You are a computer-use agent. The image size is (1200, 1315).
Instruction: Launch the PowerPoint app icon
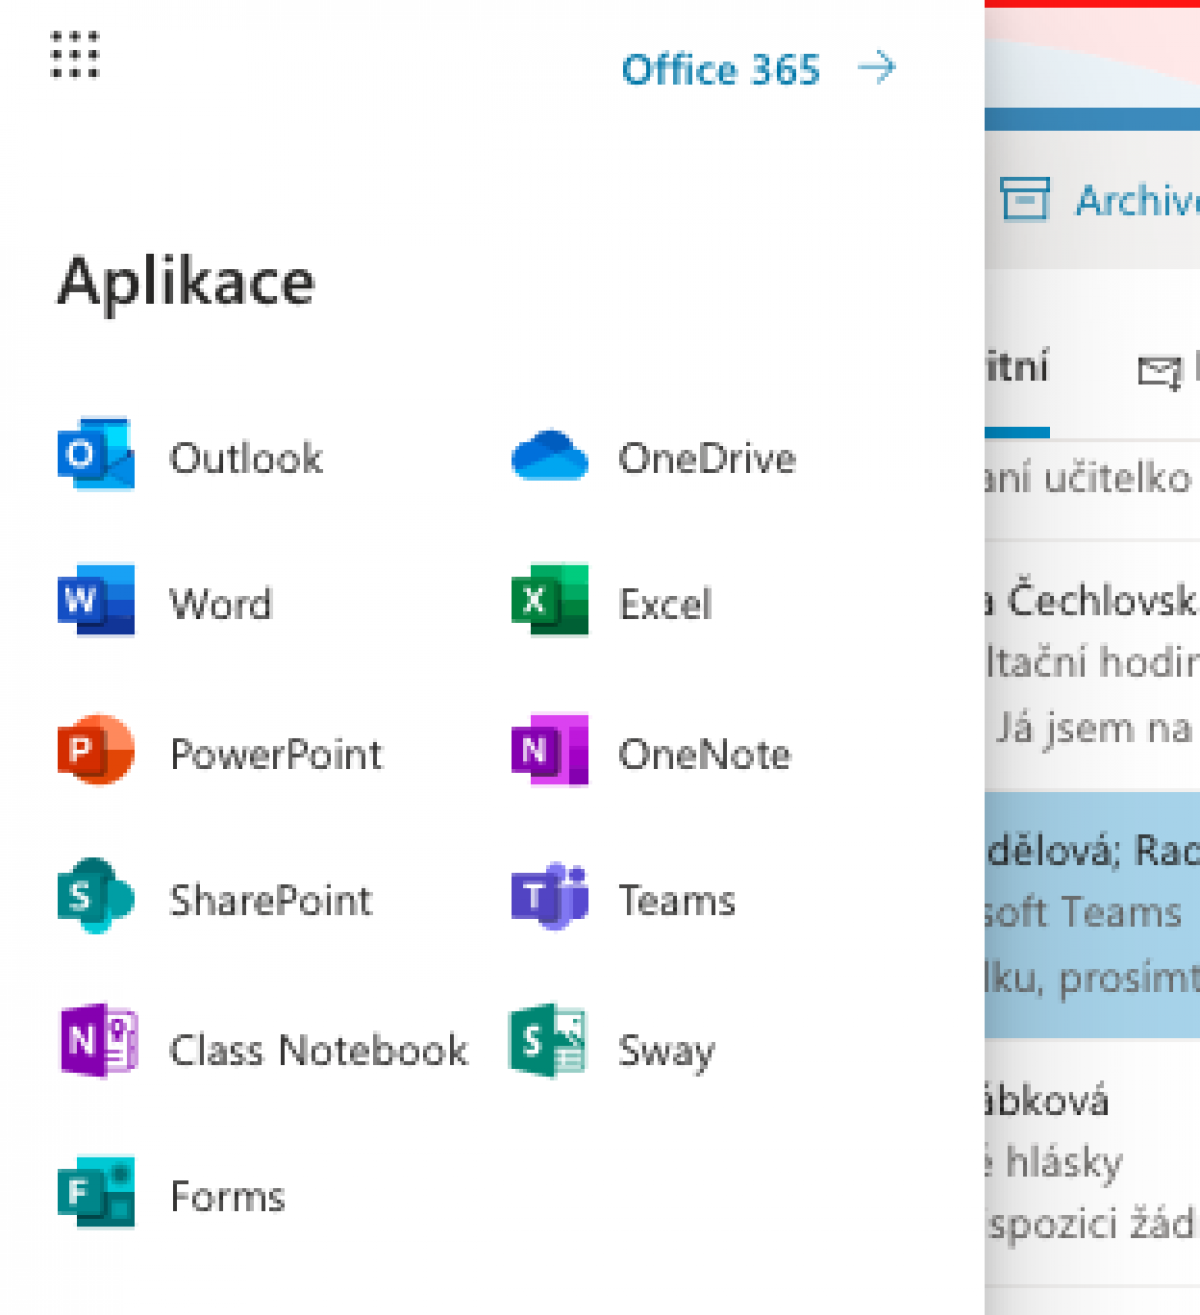(x=96, y=749)
